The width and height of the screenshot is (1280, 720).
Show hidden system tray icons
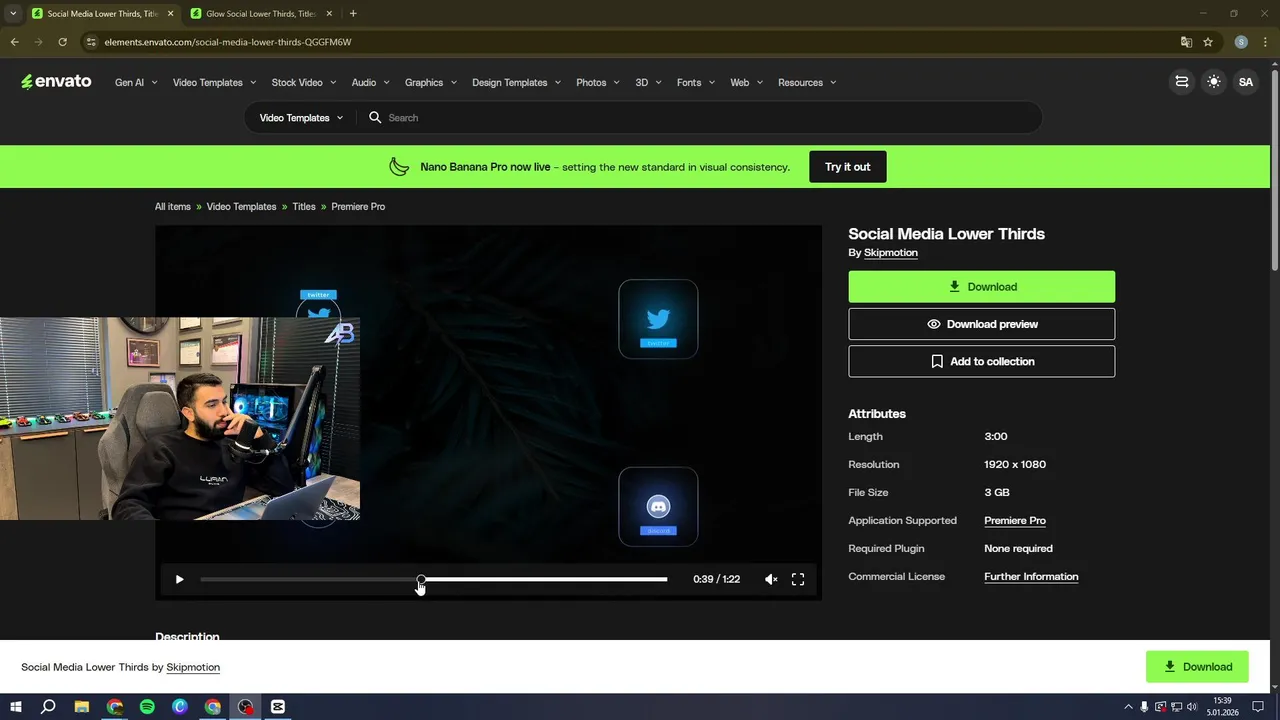[1129, 707]
